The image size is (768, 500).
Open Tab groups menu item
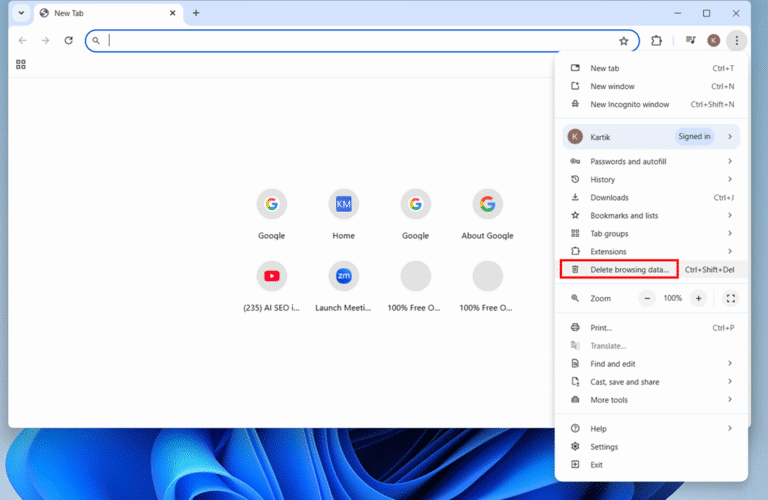point(651,234)
